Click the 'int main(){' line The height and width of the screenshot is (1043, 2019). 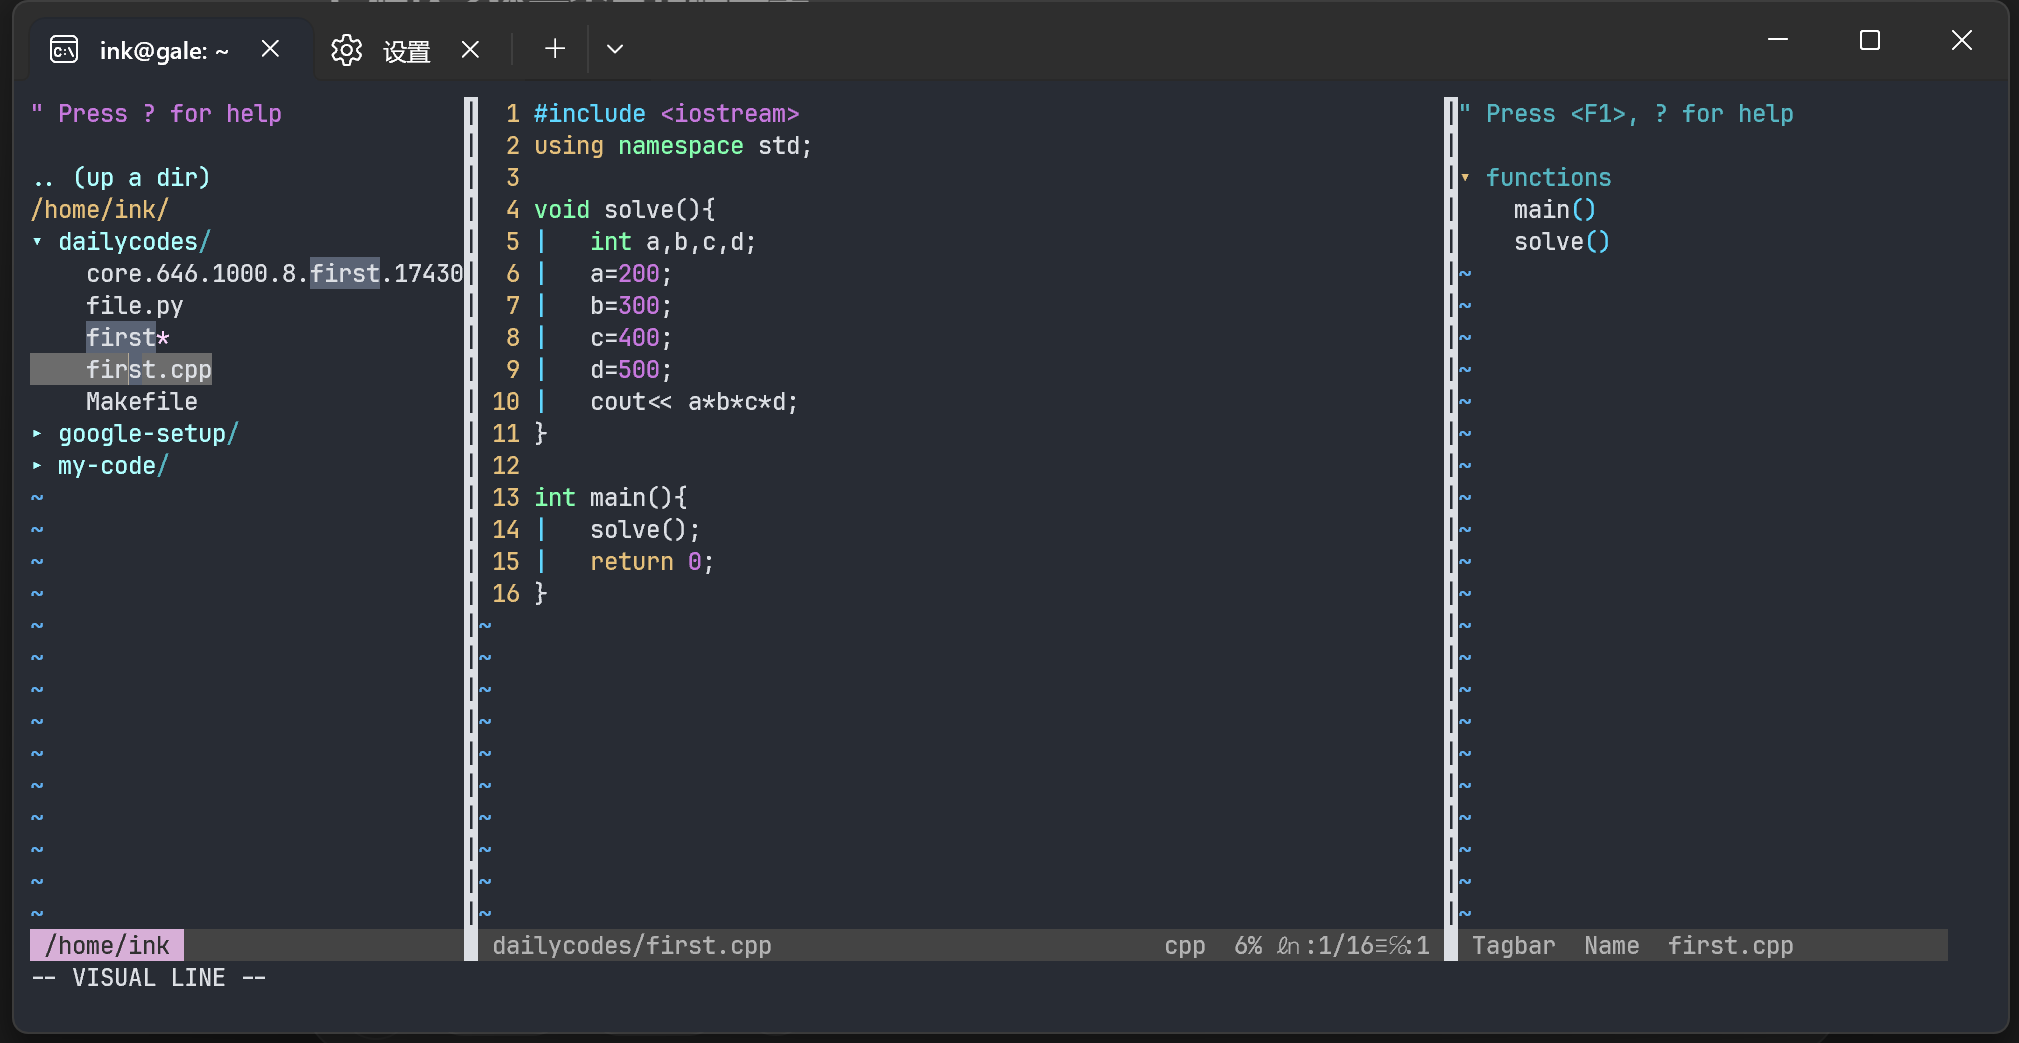point(611,498)
